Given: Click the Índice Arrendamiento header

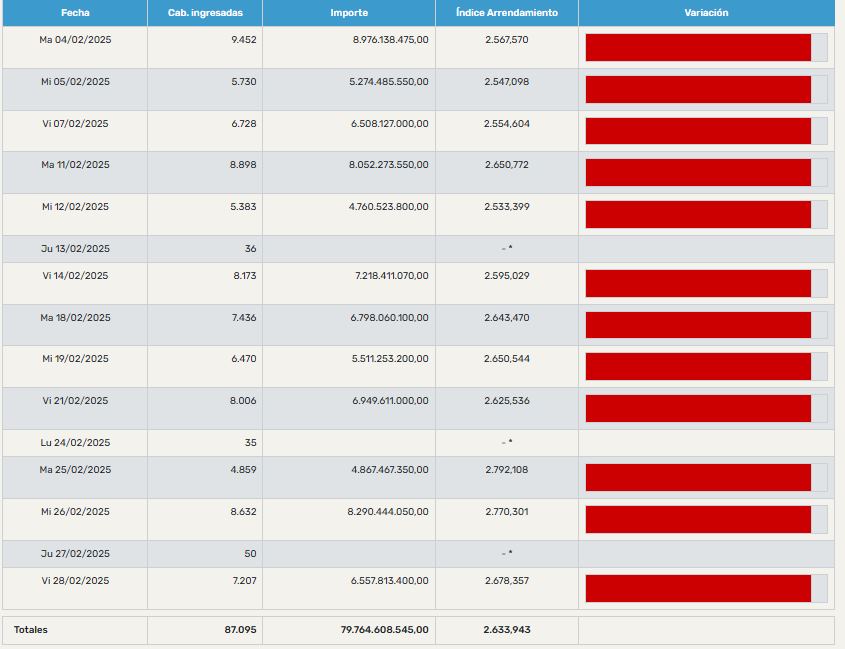Looking at the screenshot, I should click(x=507, y=13).
